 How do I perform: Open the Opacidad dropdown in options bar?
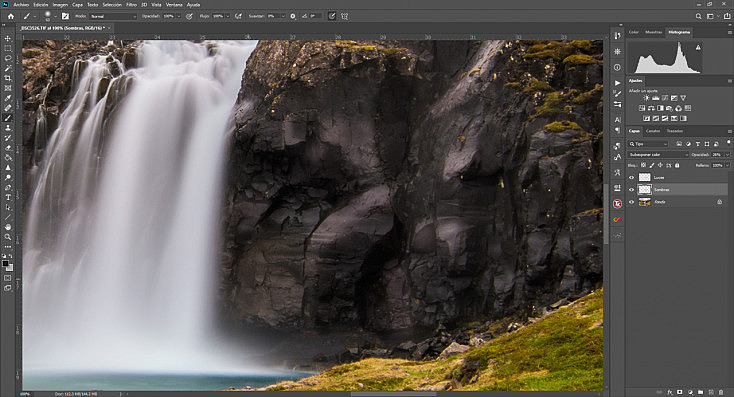(179, 16)
